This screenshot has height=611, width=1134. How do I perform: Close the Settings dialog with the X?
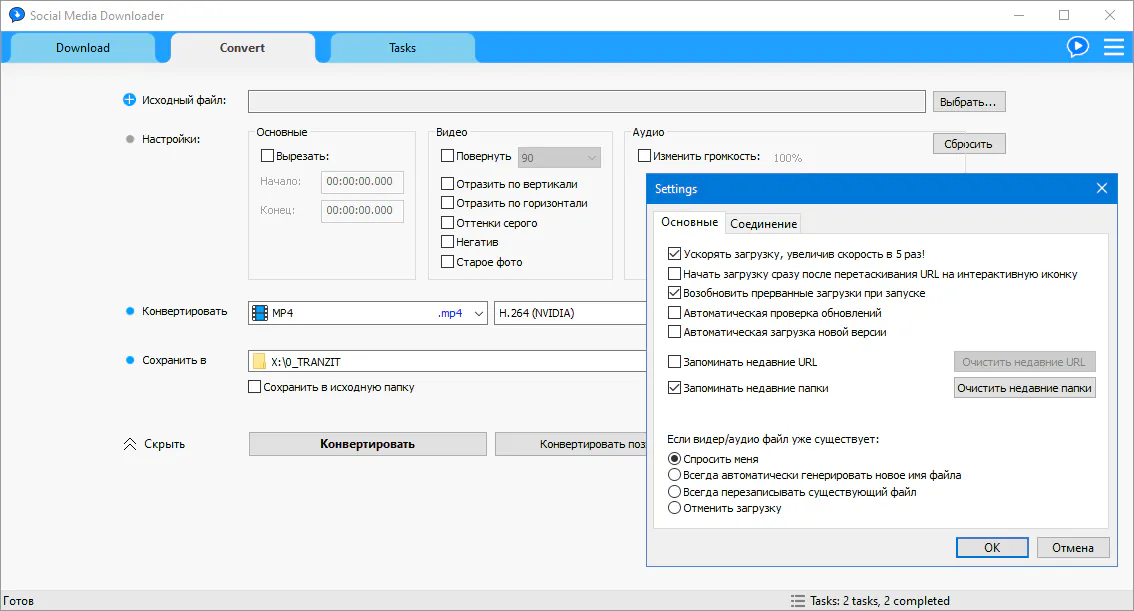[1102, 188]
